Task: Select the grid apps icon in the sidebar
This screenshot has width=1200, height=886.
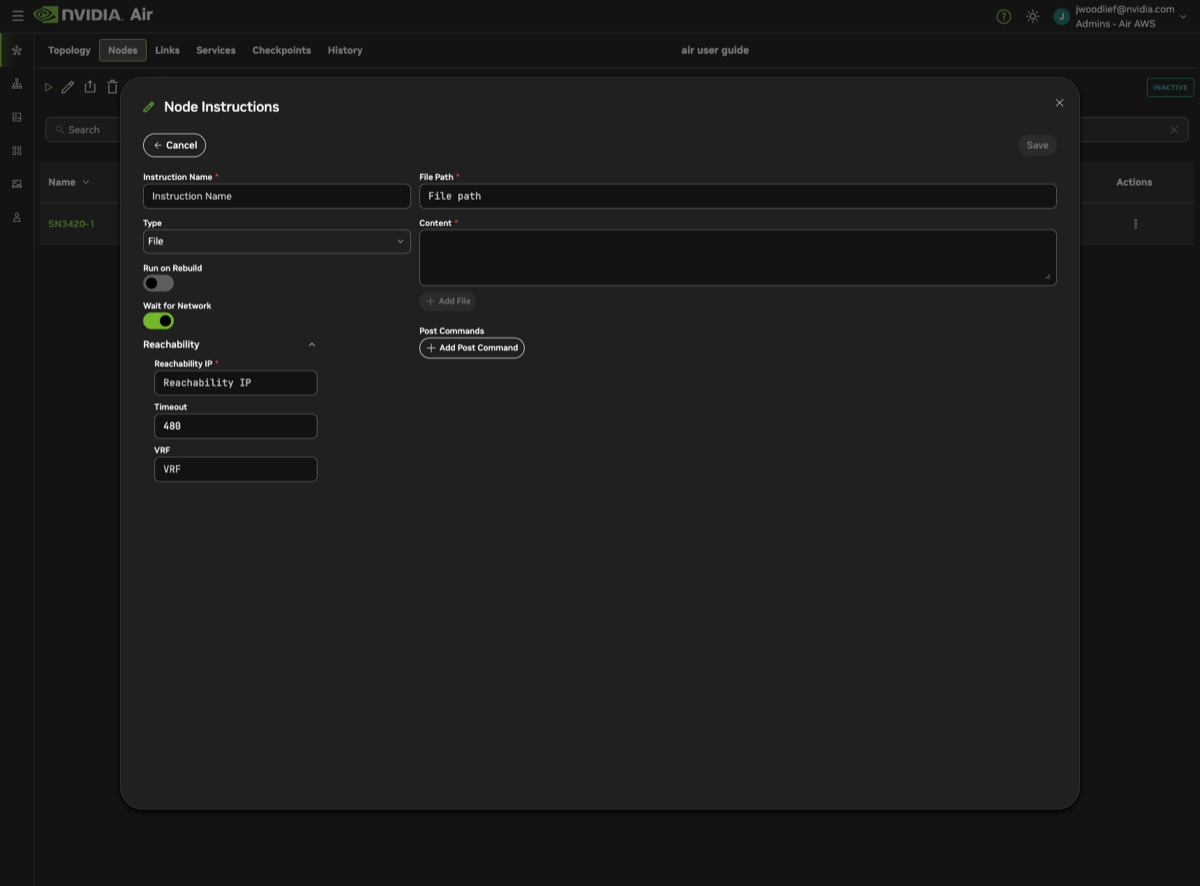Action: click(x=16, y=150)
